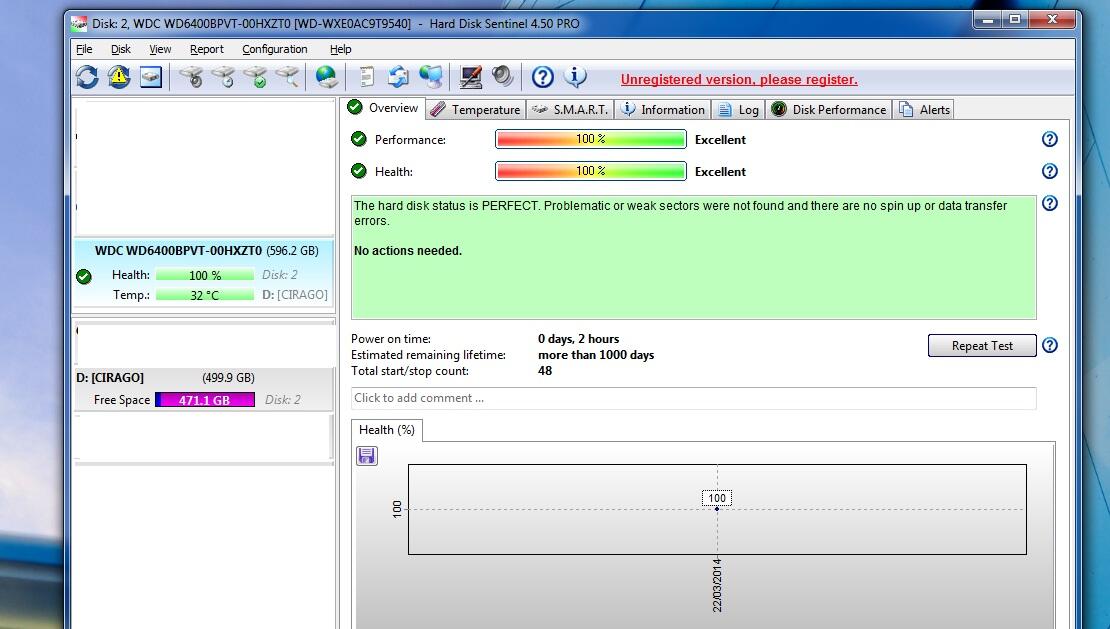This screenshot has height=629, width=1110.
Task: Click the green check icon beside Health label
Action: click(x=359, y=171)
